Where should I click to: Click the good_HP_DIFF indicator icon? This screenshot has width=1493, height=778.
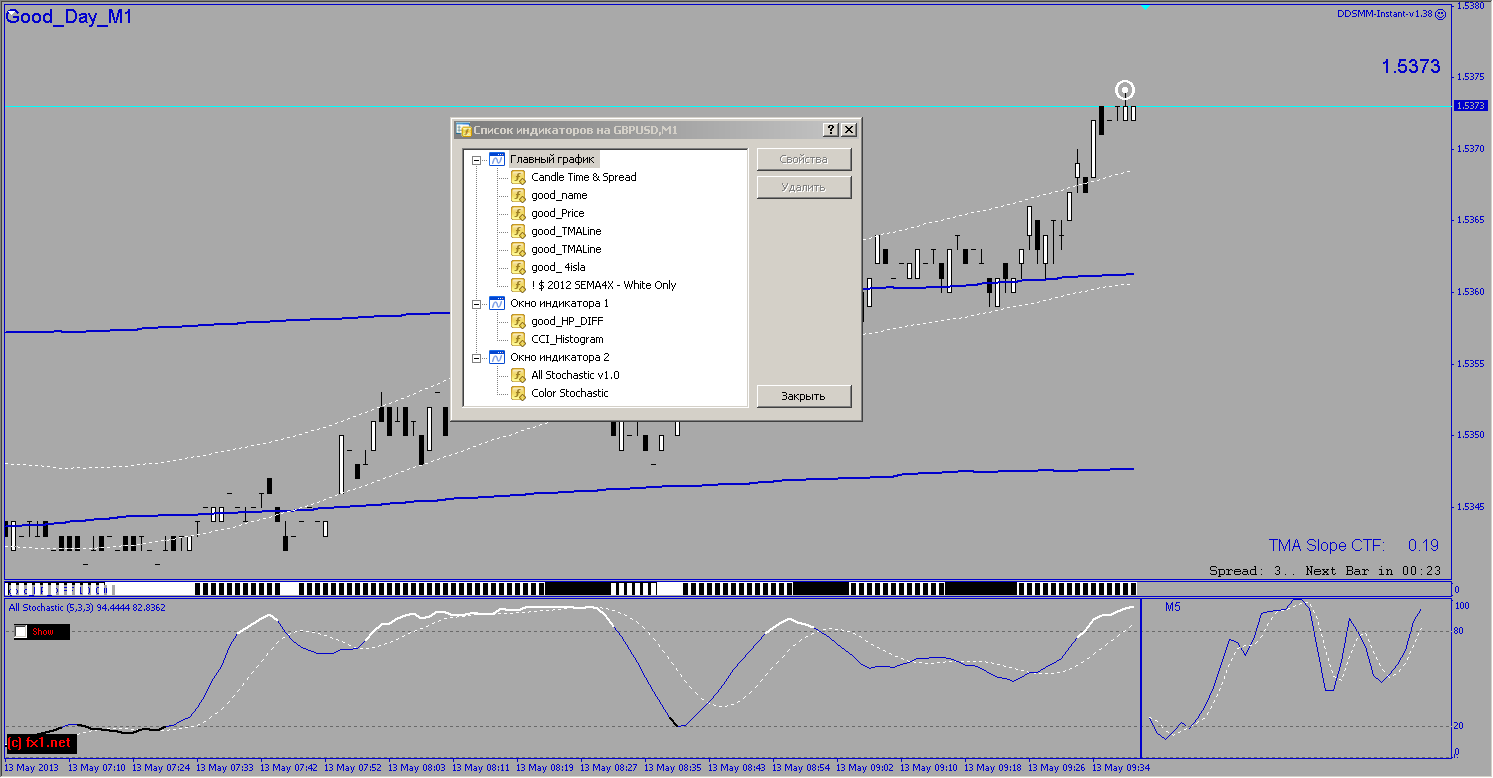518,321
